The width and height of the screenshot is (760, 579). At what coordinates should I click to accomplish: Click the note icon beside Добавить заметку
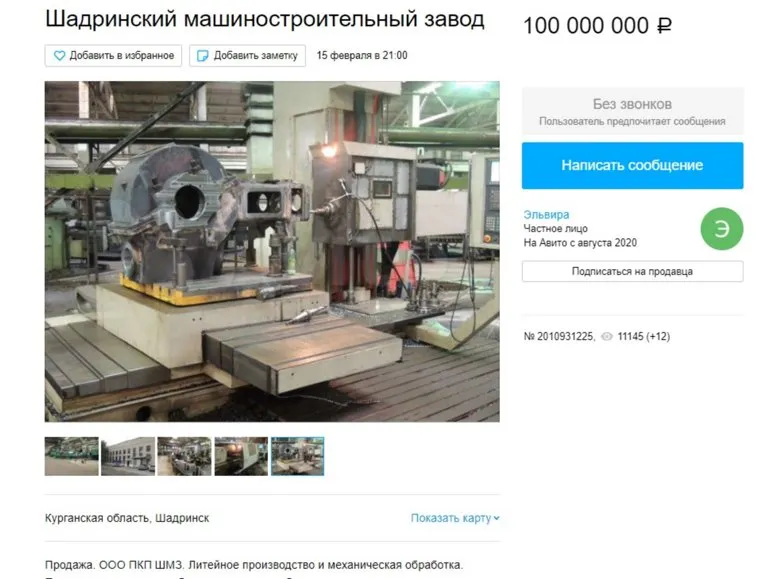coord(202,56)
